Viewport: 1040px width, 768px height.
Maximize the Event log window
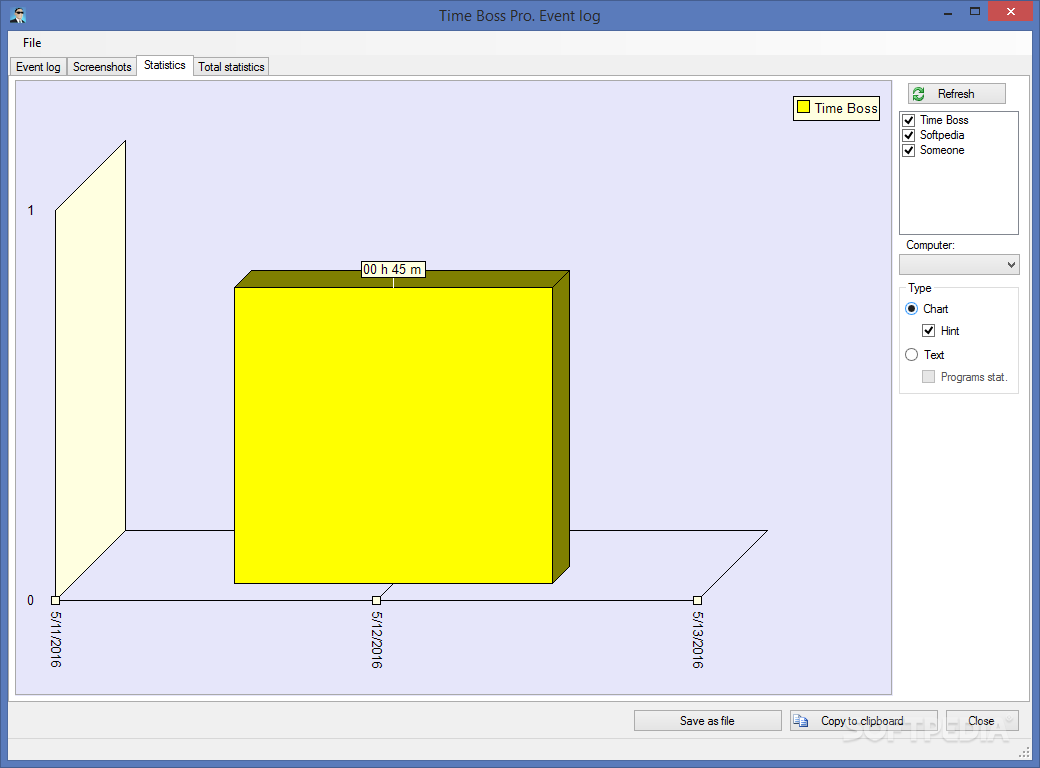975,12
